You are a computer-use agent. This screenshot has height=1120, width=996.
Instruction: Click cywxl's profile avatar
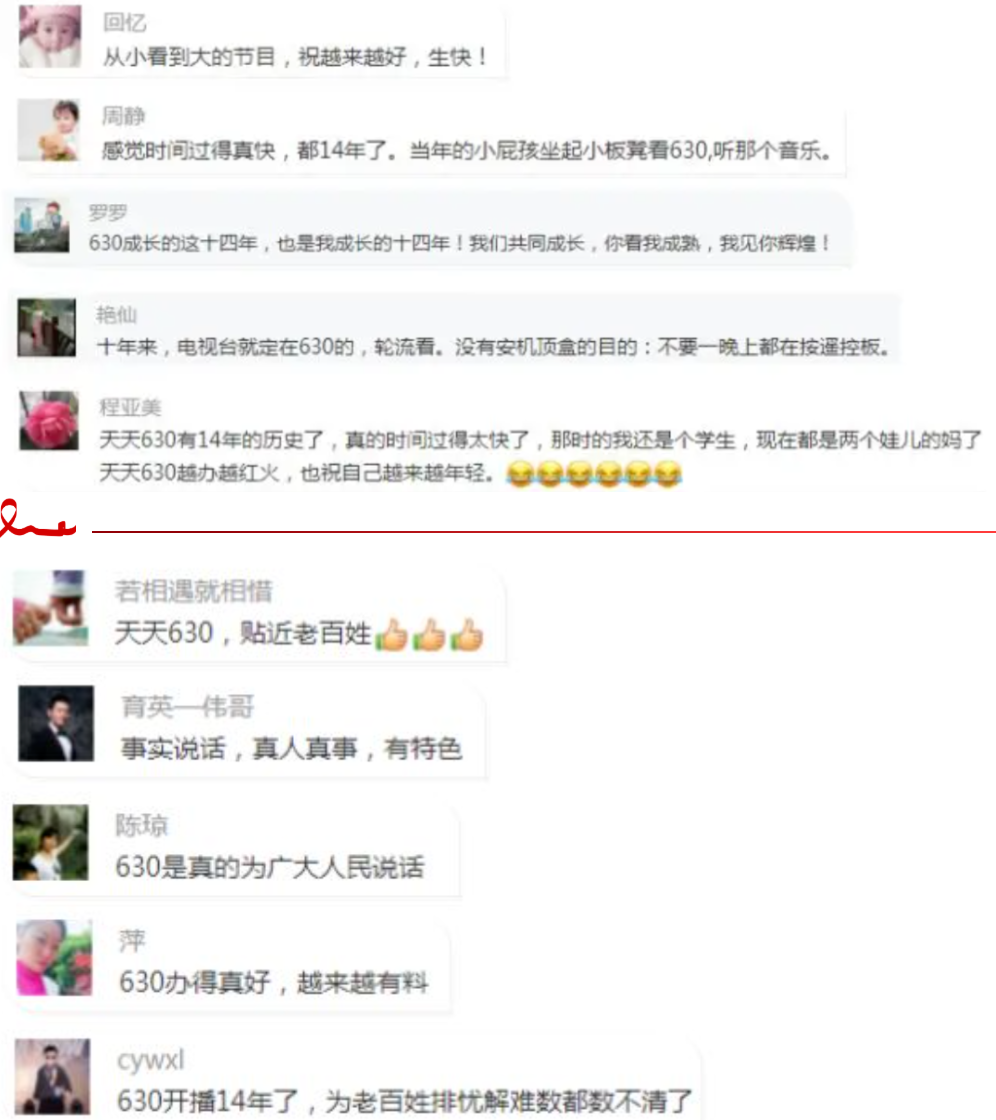(x=53, y=1076)
